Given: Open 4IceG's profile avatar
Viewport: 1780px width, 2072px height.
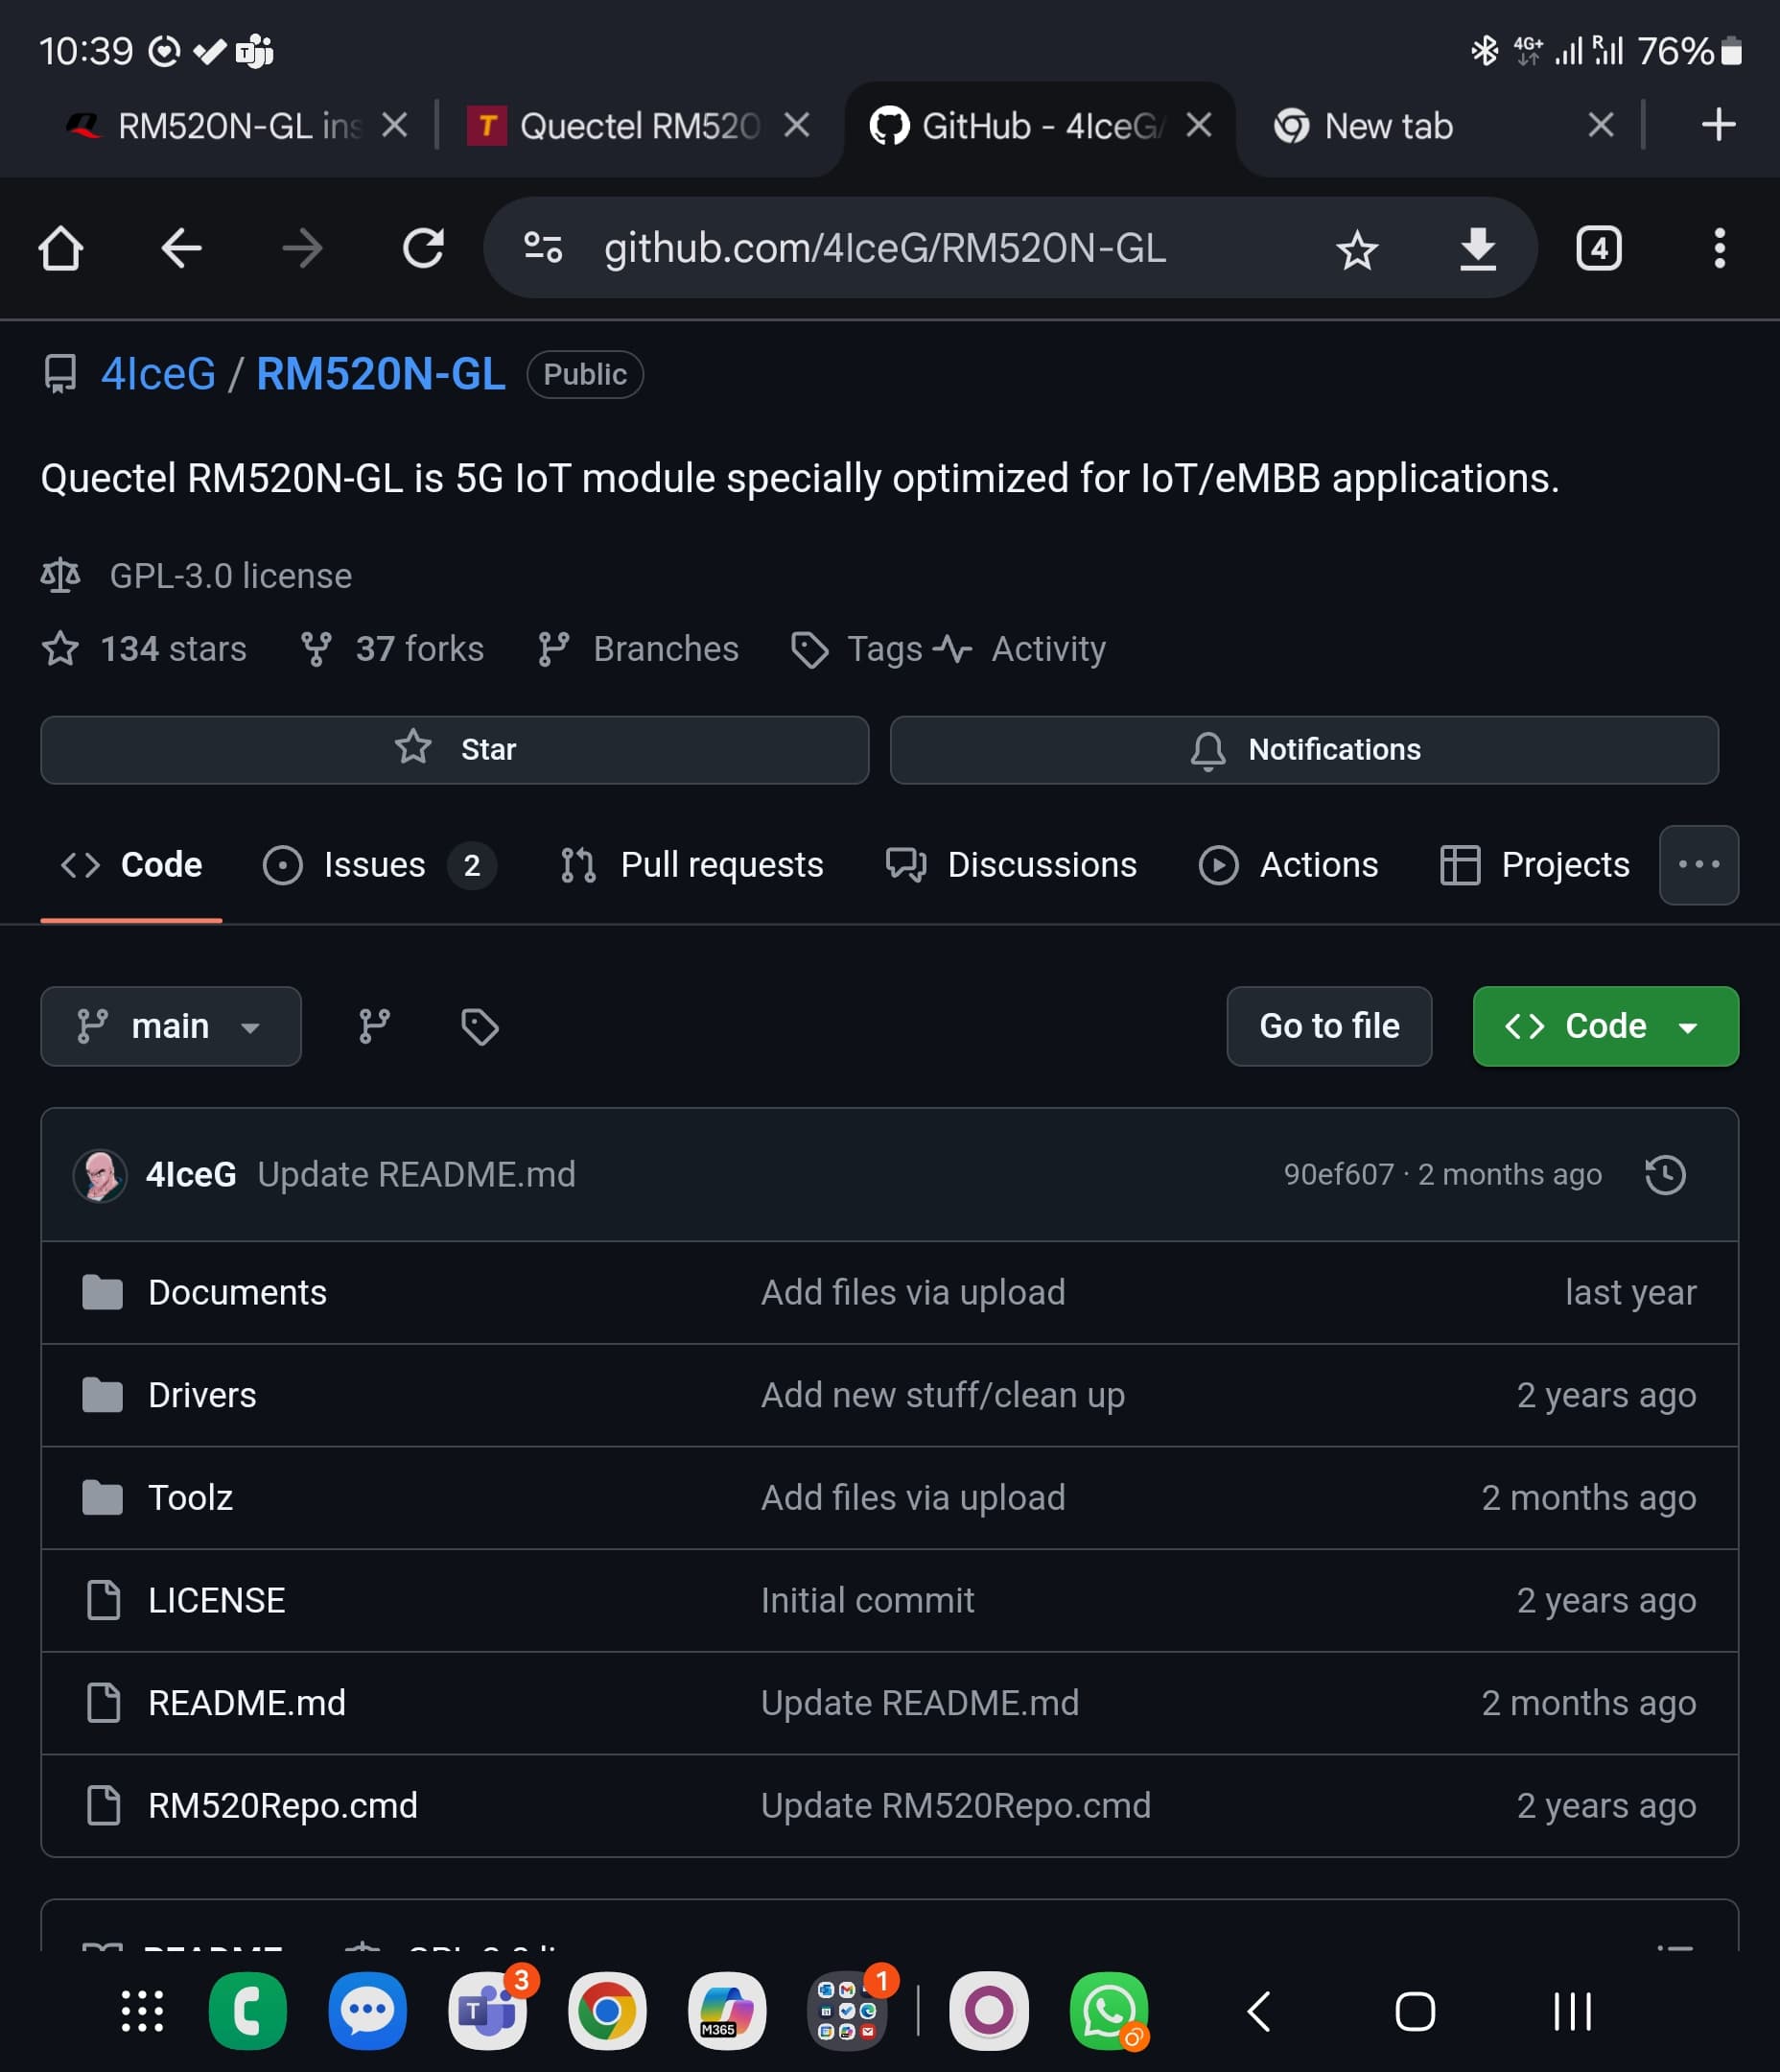Looking at the screenshot, I should click(x=100, y=1176).
